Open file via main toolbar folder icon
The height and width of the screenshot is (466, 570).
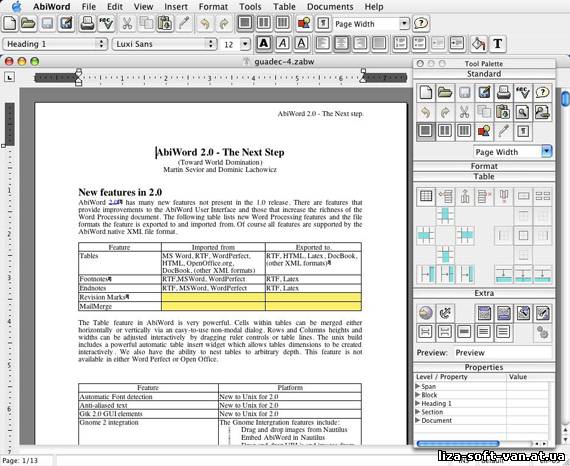point(28,24)
